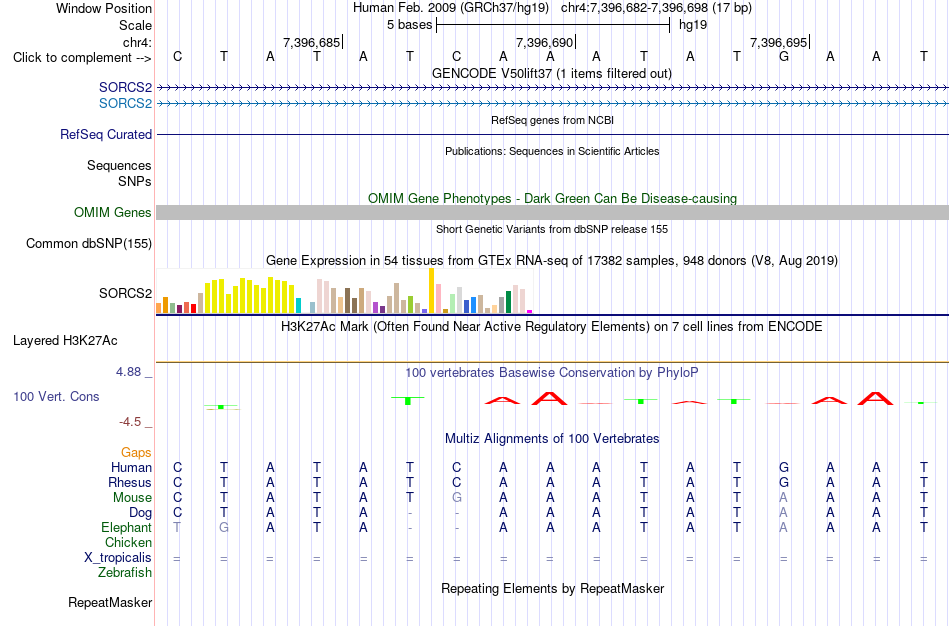
Task: Open 'Gene Expression in 54 tissues from GTEx' title
Action: [552, 261]
